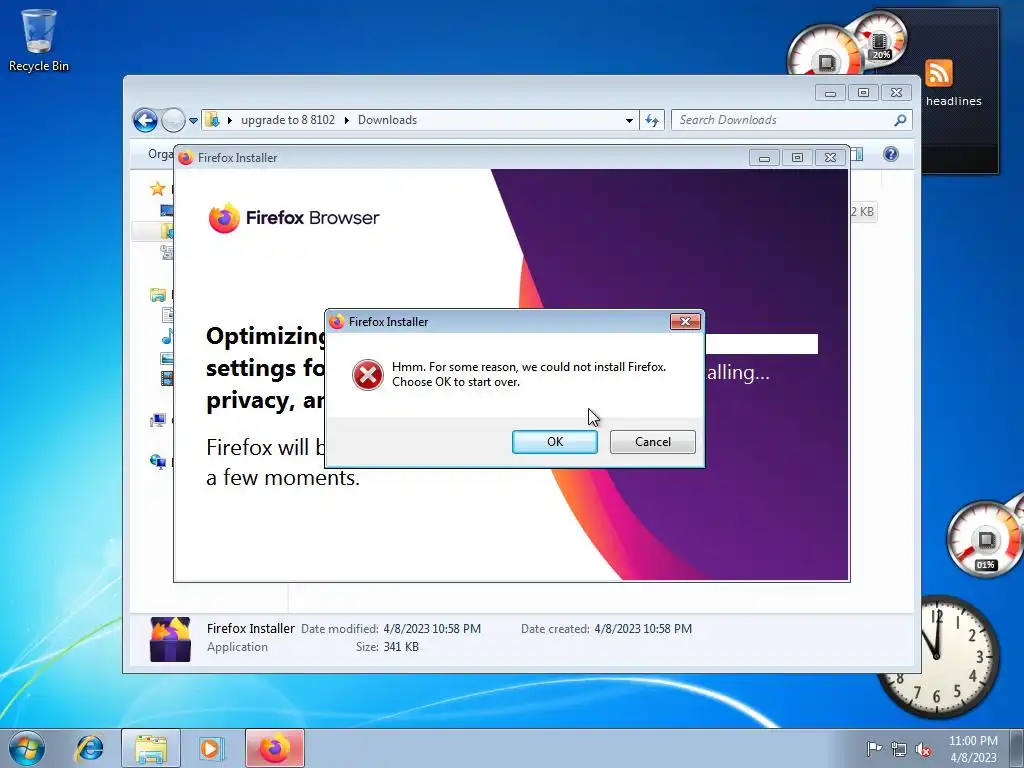Click OK in the Firefox Installer error dialog
Screen dimensions: 1024x768
tap(554, 441)
